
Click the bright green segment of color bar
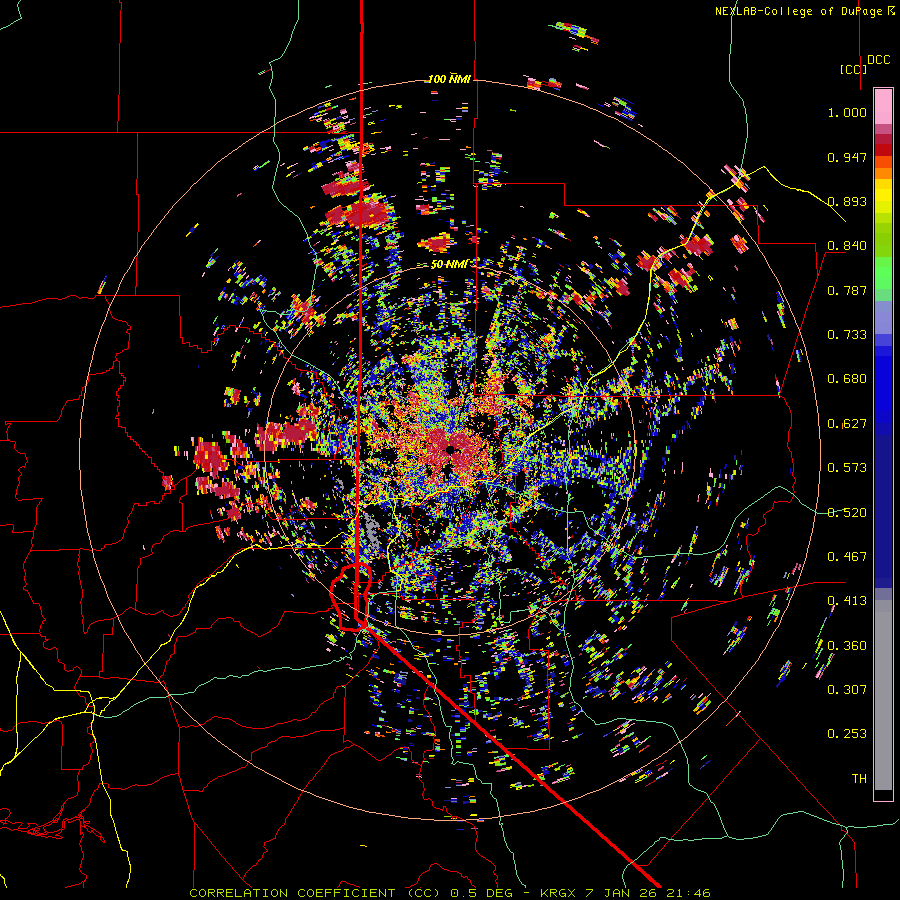[883, 273]
